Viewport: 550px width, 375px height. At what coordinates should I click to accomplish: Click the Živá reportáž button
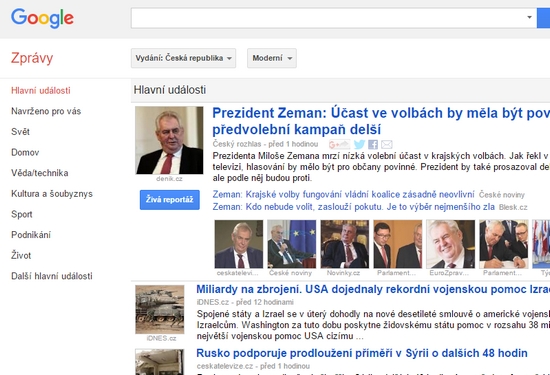(170, 200)
